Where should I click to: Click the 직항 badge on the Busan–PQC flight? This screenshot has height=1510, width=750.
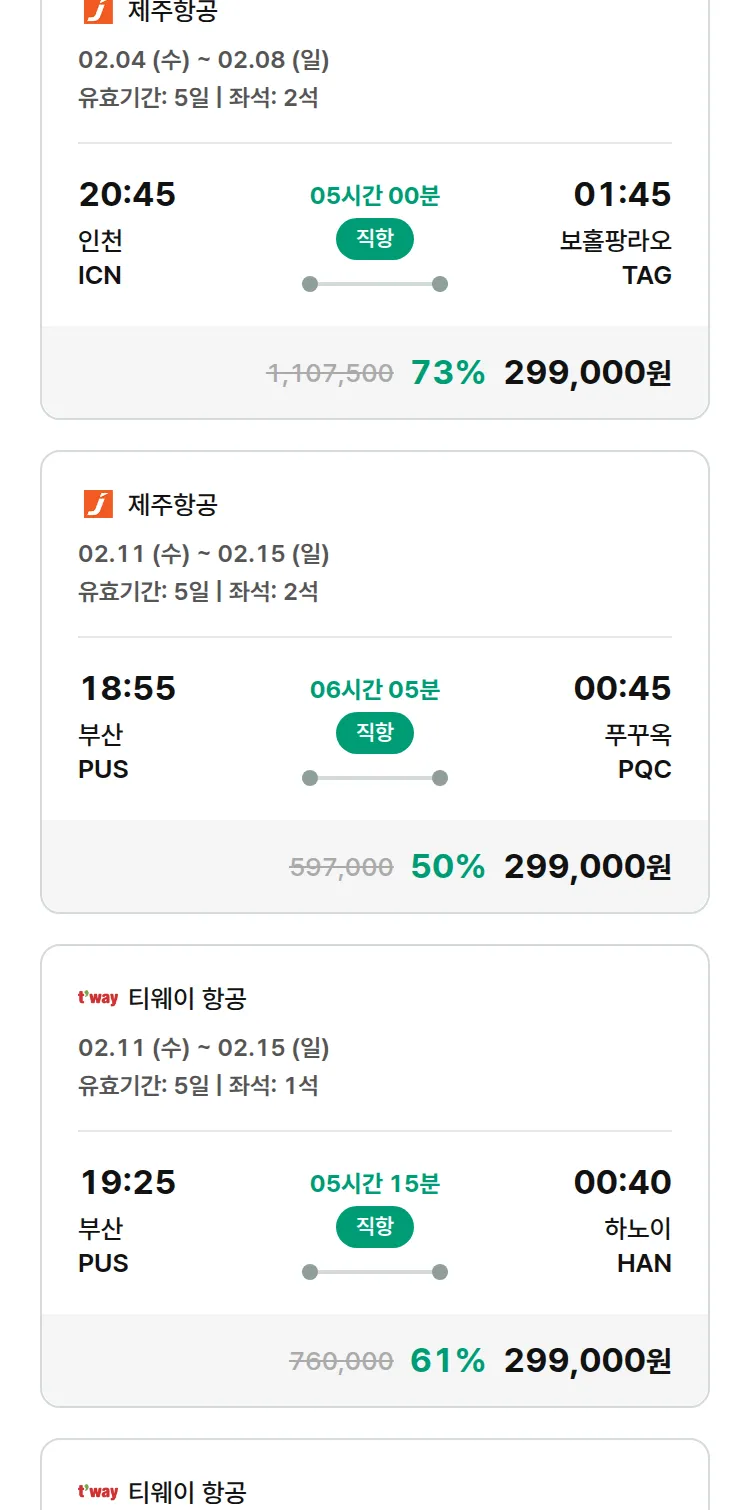[374, 733]
